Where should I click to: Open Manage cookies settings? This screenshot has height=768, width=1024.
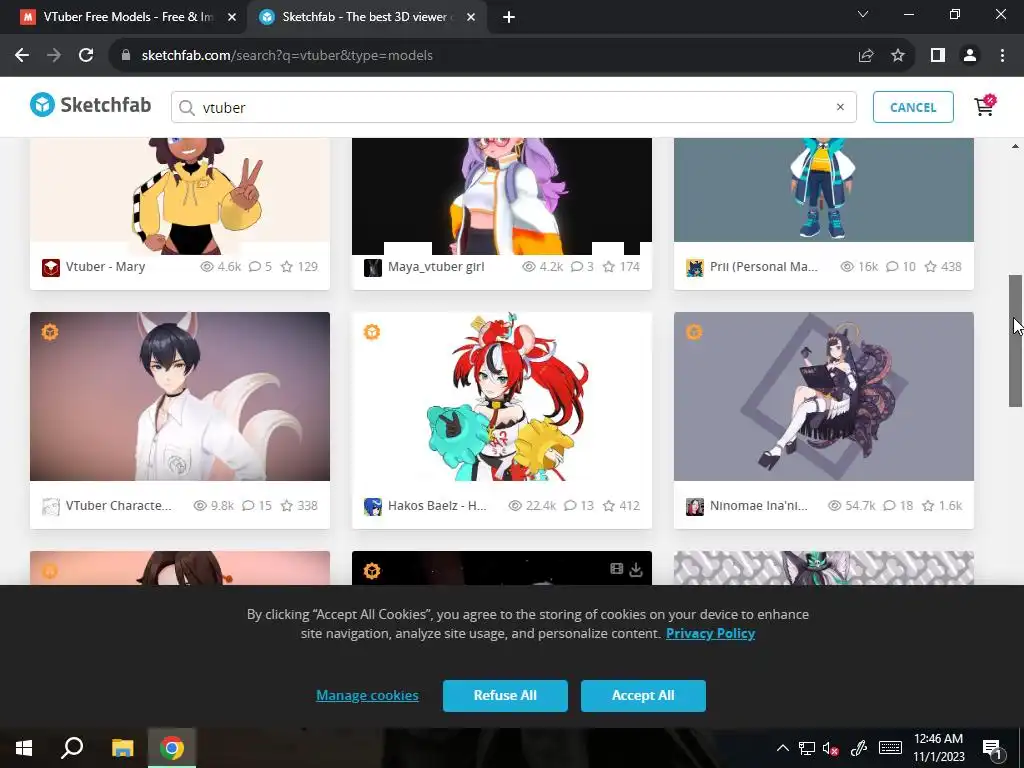click(x=367, y=696)
